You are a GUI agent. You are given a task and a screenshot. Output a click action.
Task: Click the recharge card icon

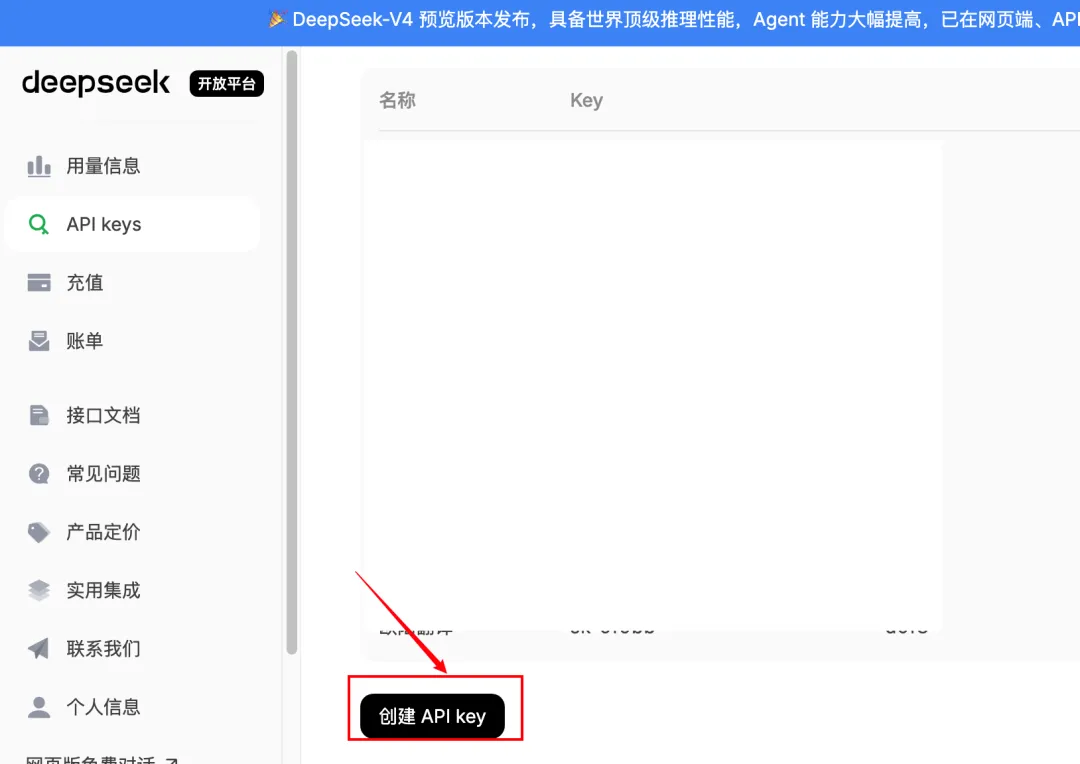point(39,282)
